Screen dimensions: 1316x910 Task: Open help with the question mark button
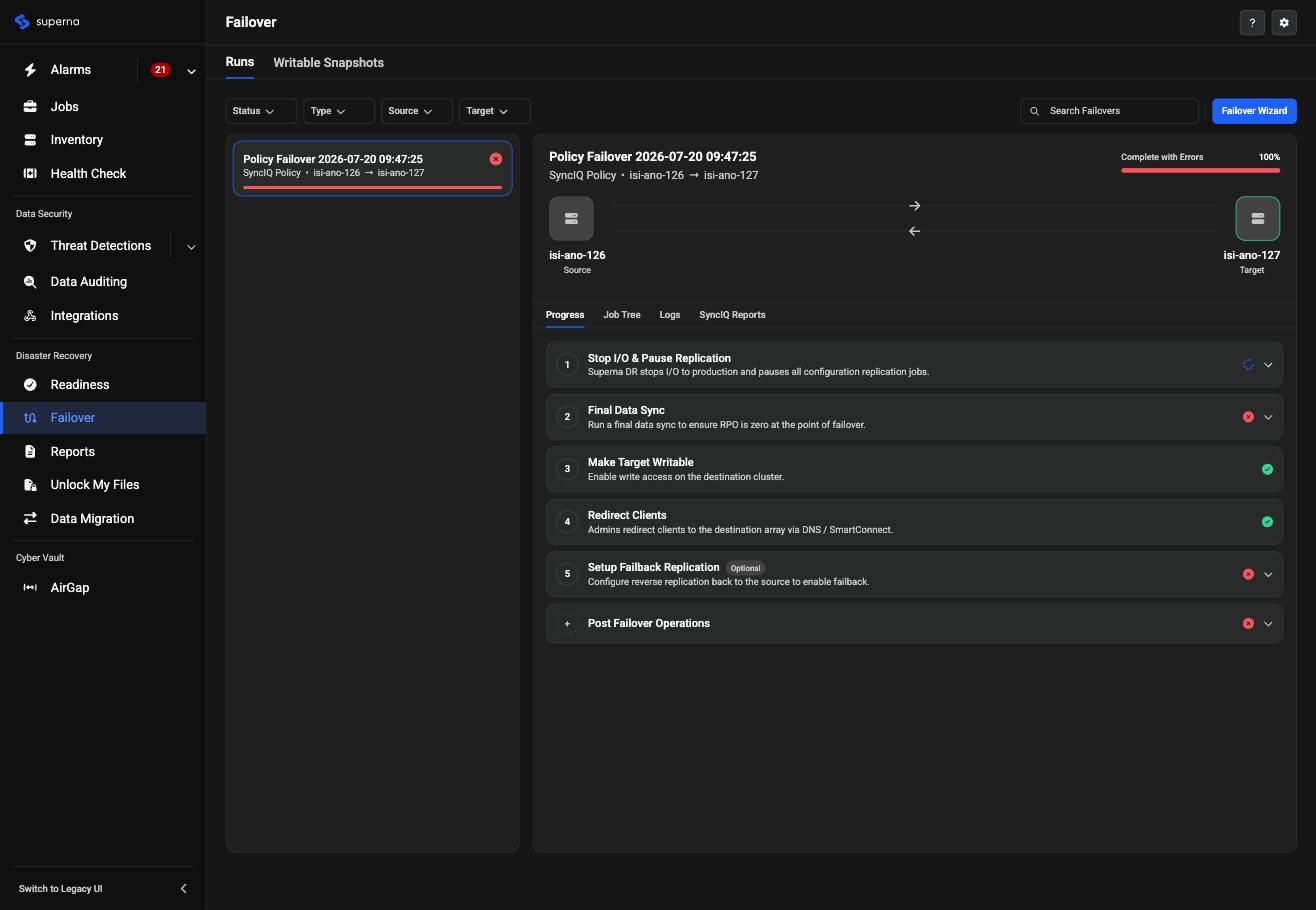(1252, 23)
